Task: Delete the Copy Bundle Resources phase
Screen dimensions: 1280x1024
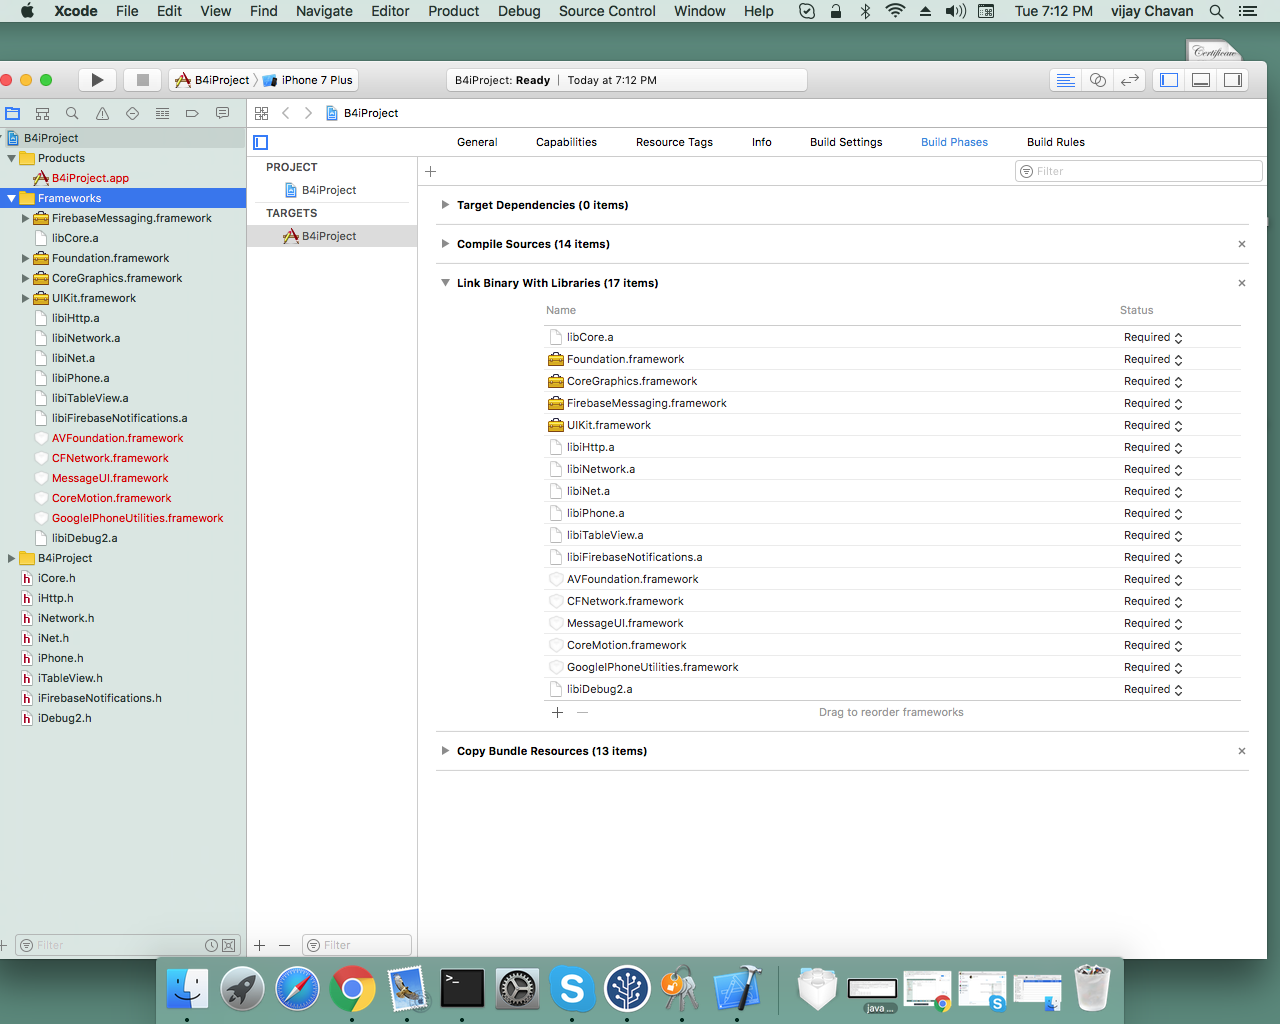Action: pos(1242,751)
